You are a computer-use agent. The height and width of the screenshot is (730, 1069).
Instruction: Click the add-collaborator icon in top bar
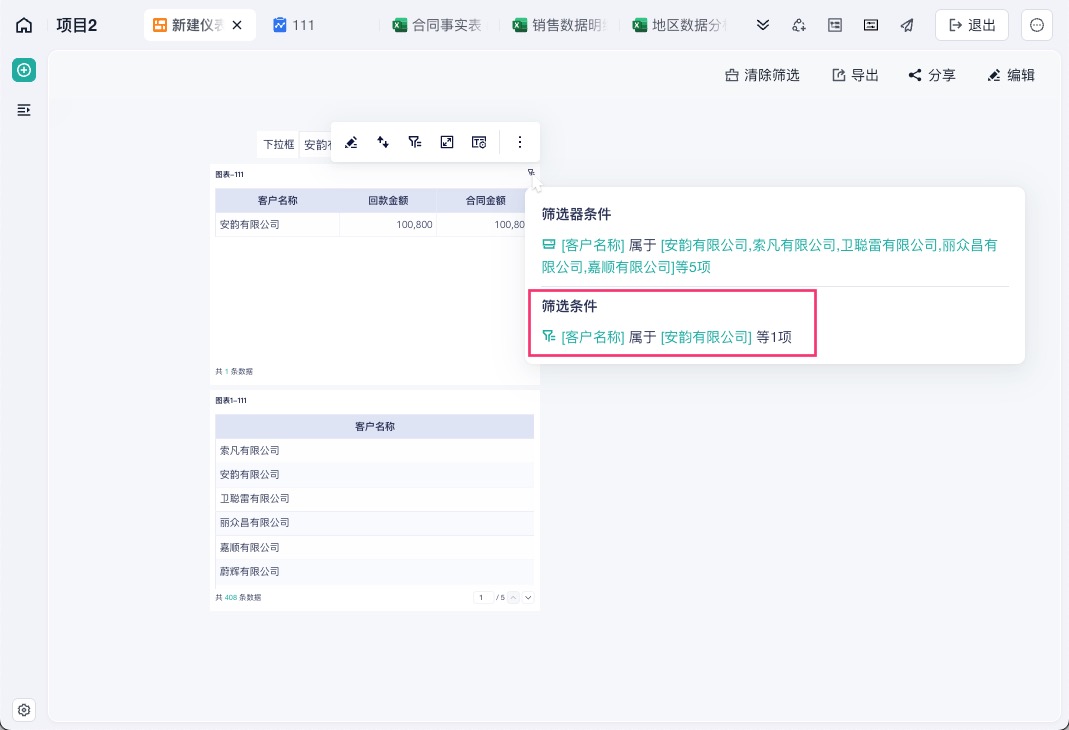[x=799, y=25]
